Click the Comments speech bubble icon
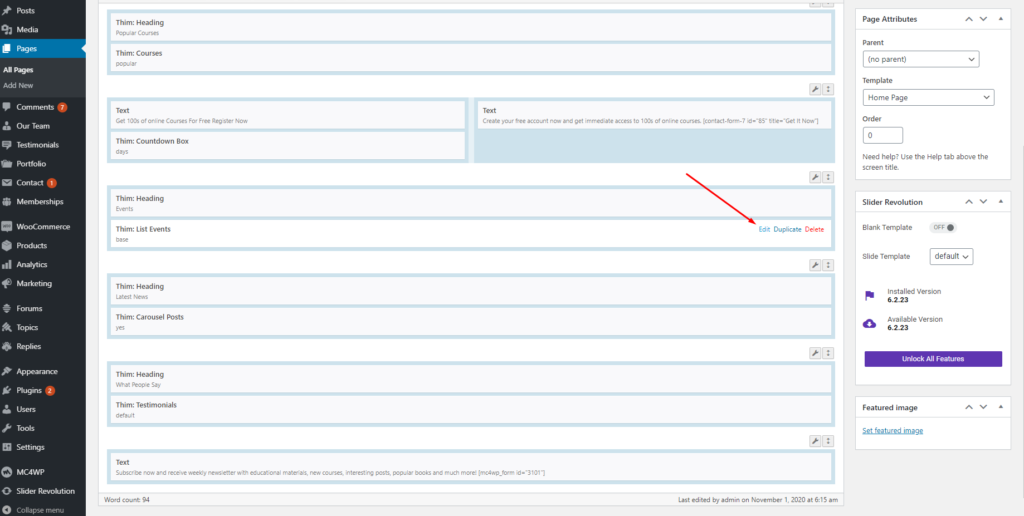 point(7,107)
